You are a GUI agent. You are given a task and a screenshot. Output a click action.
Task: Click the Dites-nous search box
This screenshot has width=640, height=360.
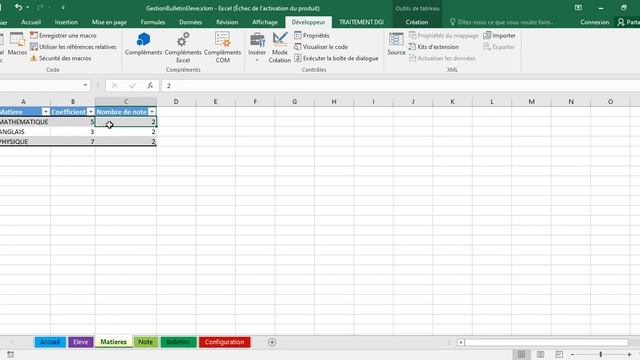pos(502,22)
